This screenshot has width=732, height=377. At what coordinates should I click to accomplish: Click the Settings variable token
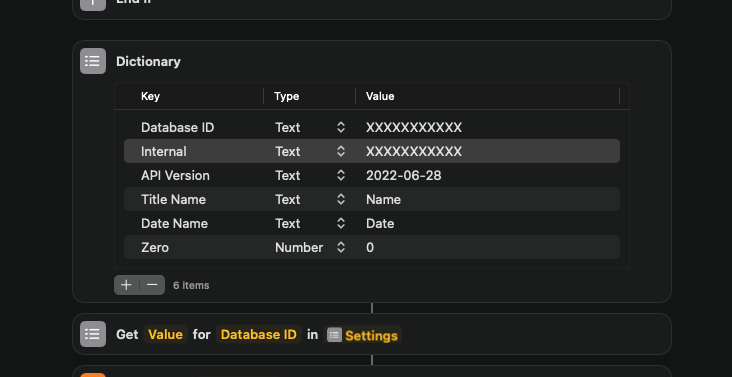[x=362, y=335]
